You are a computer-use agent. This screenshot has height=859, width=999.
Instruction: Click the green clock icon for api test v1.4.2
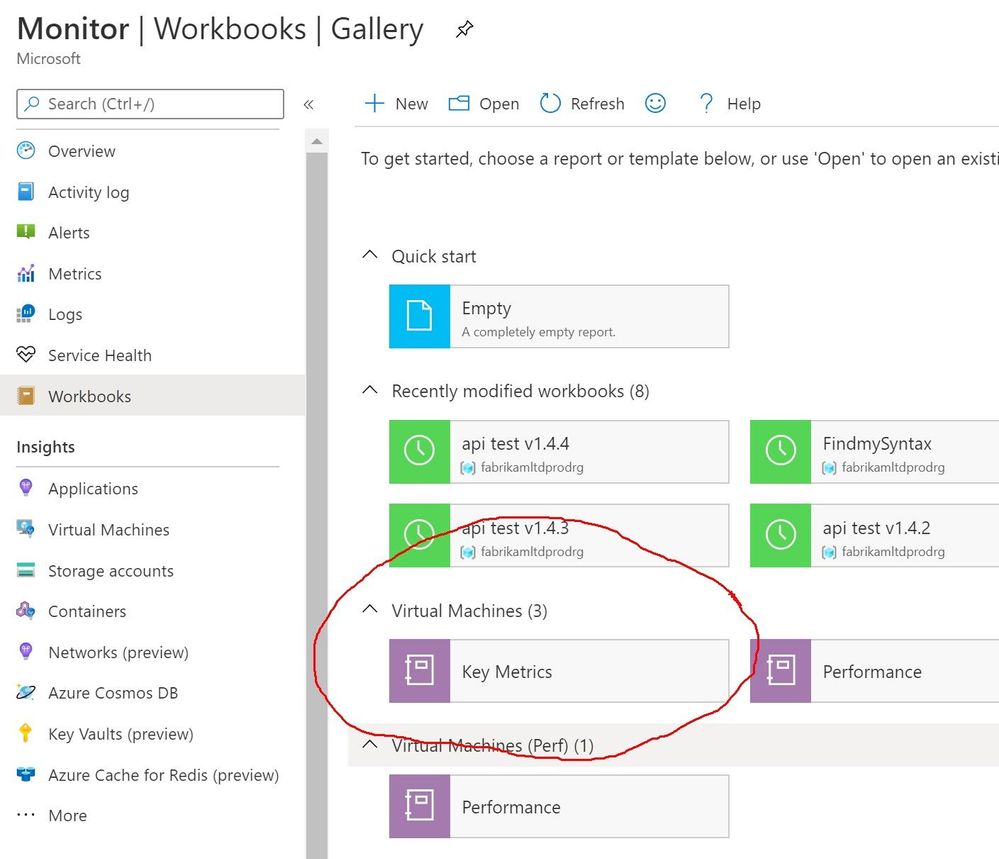[x=780, y=535]
